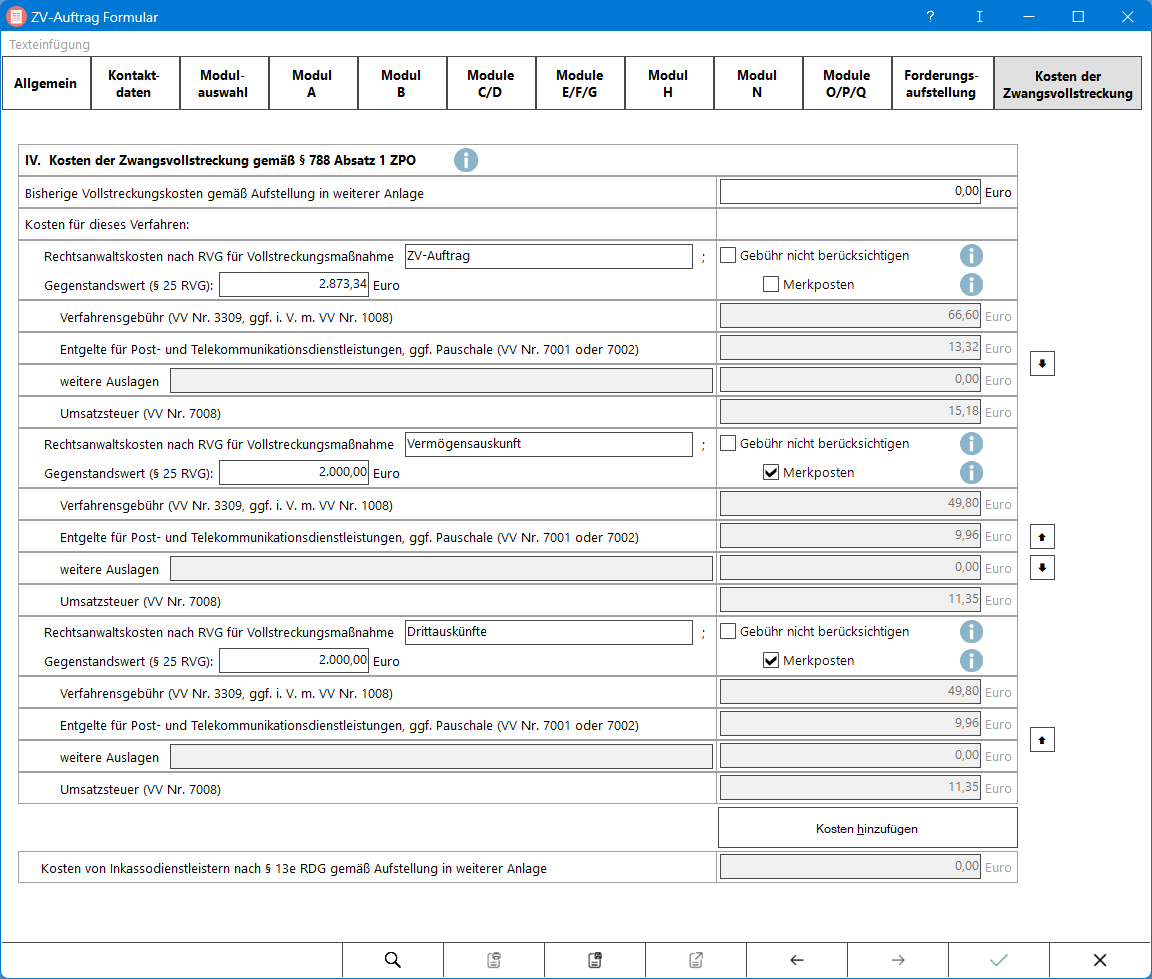
Task: Click the text cursor icon in title bar
Action: click(979, 16)
